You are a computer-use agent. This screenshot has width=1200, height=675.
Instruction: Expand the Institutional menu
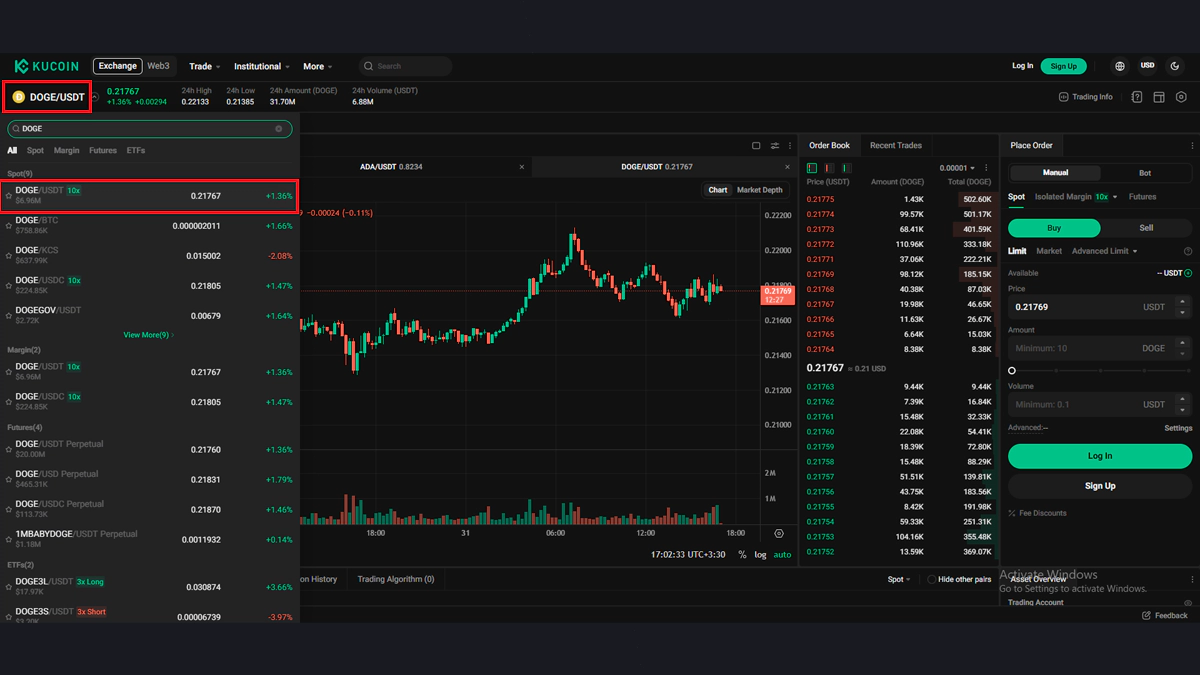coord(262,67)
